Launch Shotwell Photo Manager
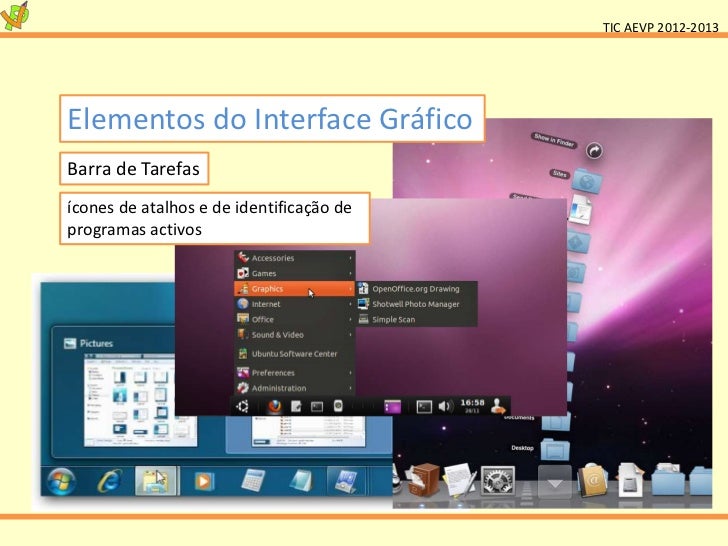 click(416, 304)
